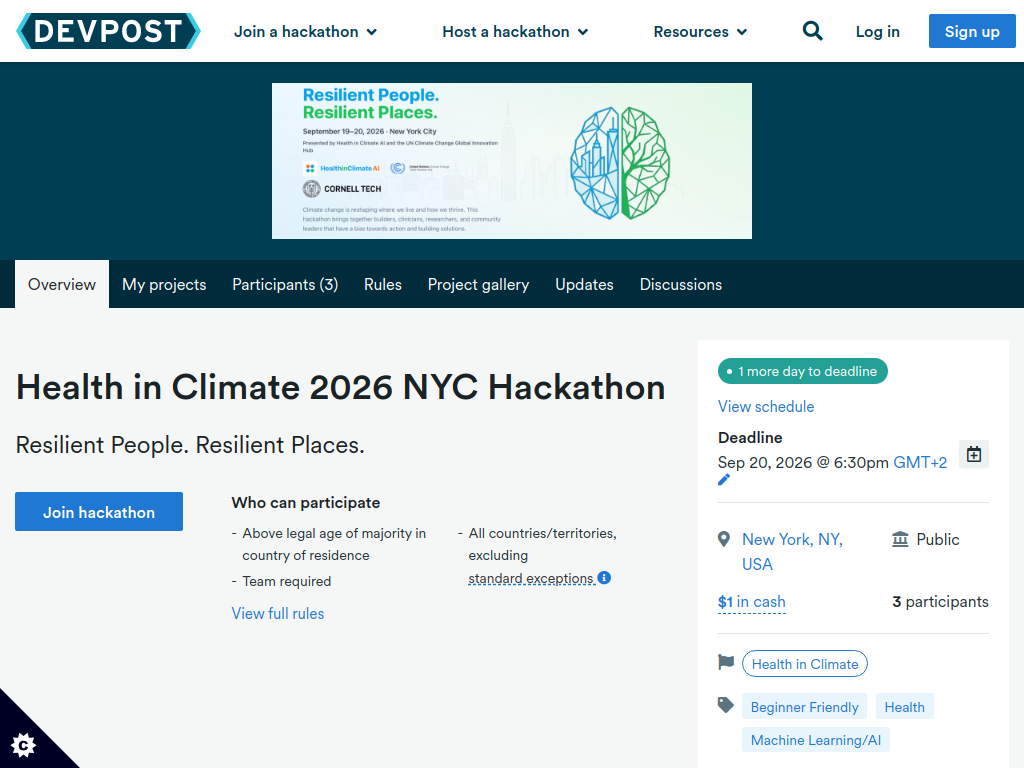Viewport: 1024px width, 768px height.
Task: Click the Join hackathon button
Action: [99, 511]
